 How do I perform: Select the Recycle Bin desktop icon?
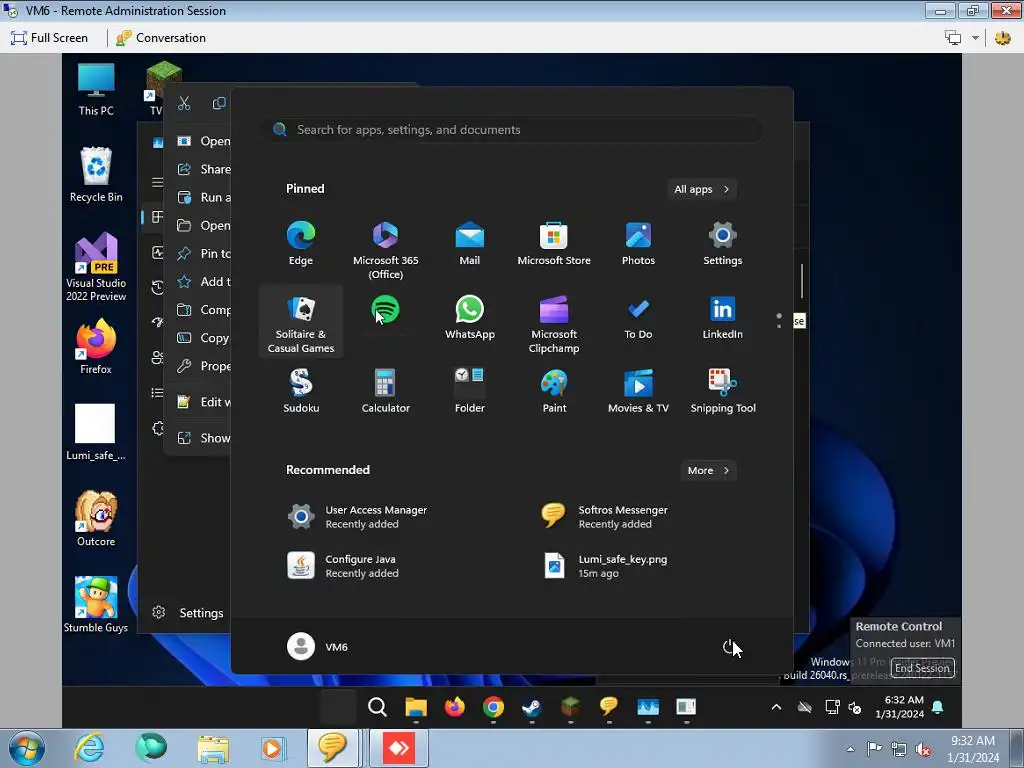(96, 174)
